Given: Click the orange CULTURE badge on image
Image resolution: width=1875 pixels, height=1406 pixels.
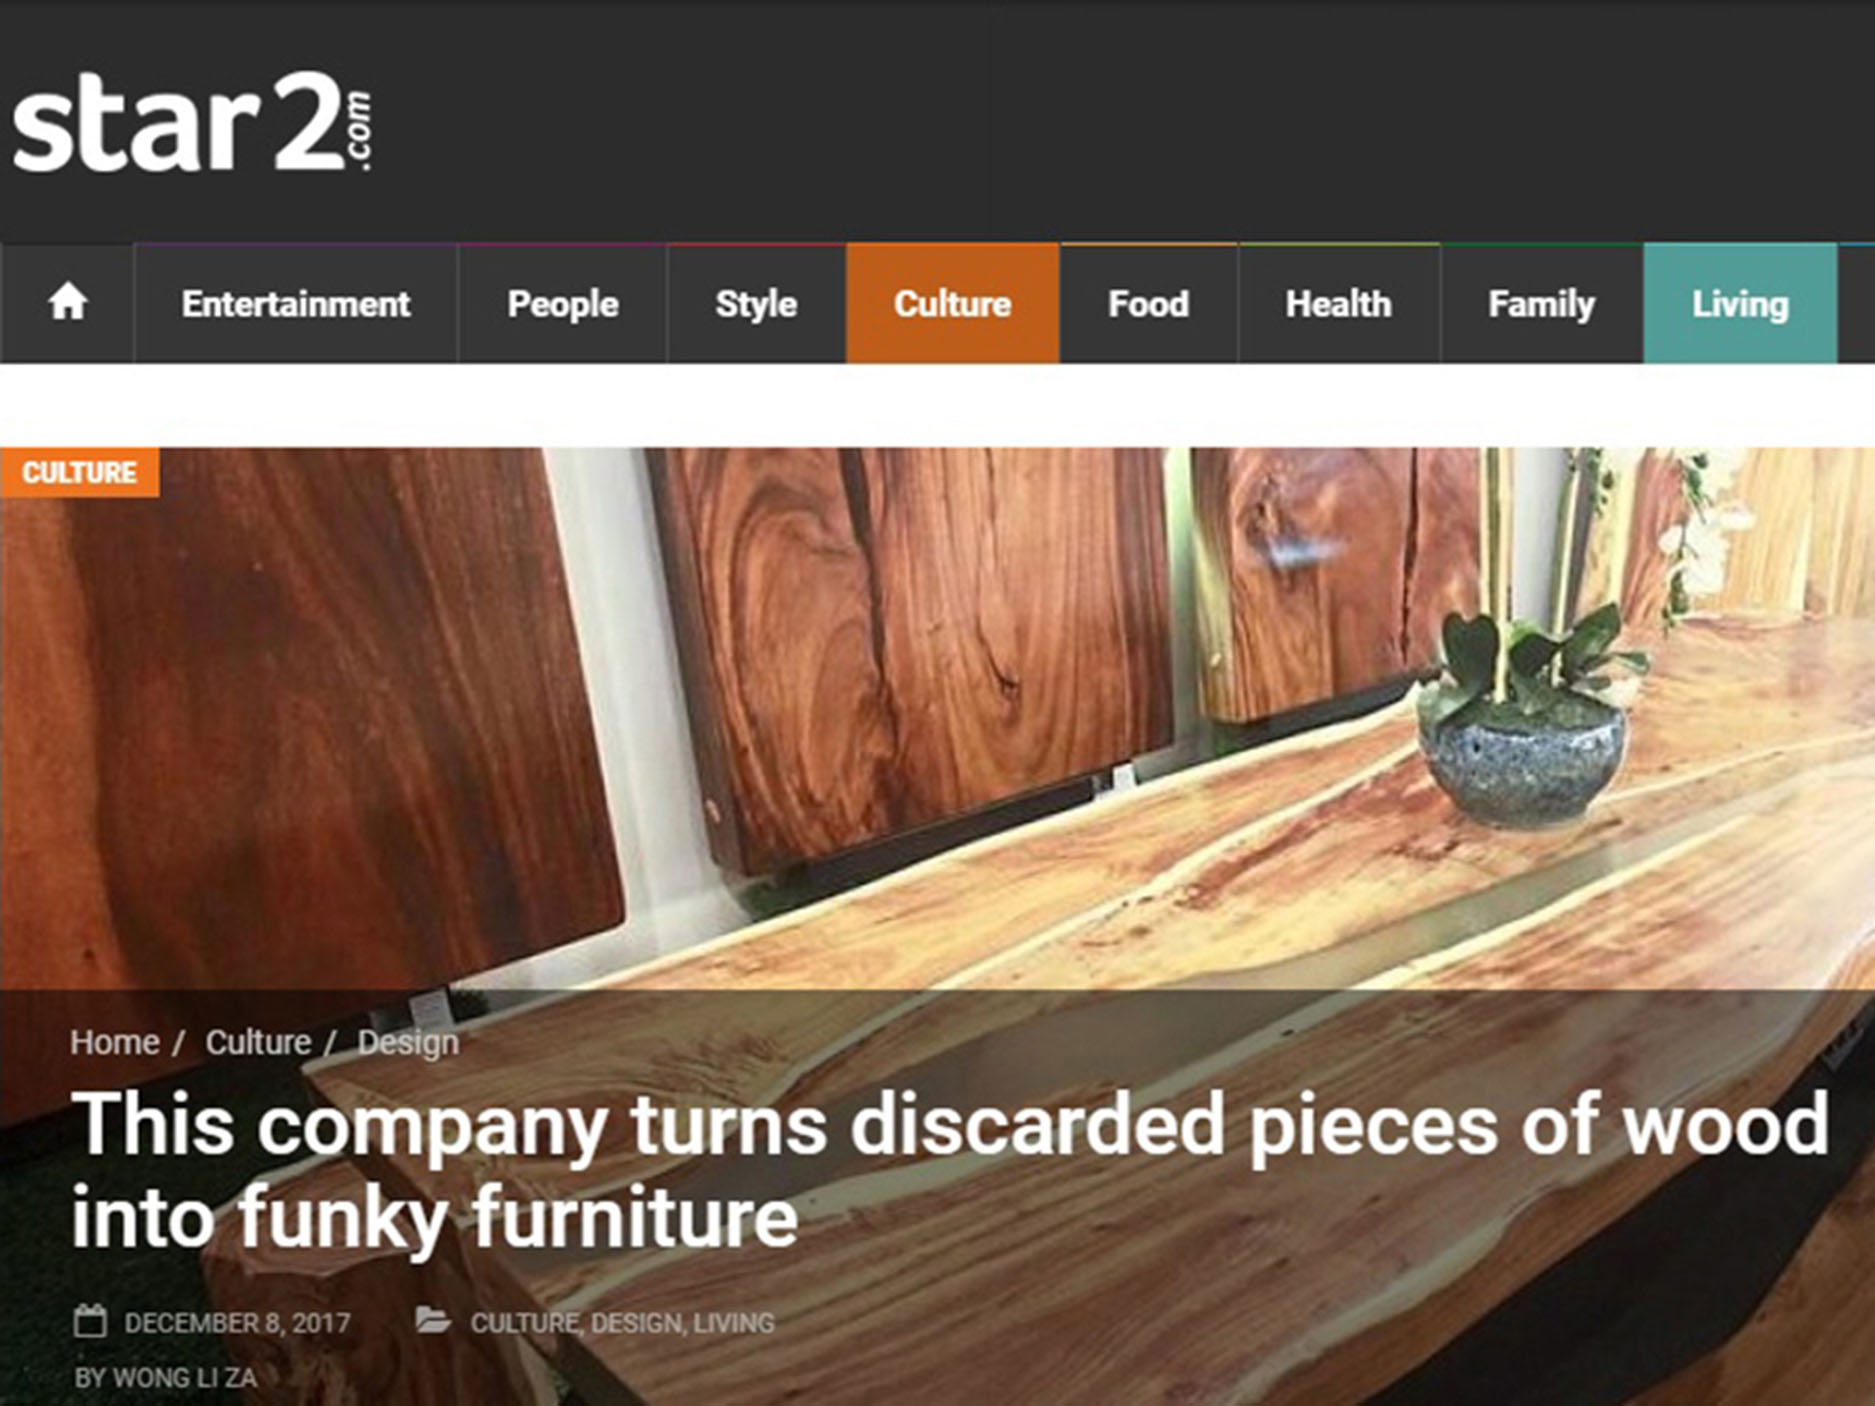Looking at the screenshot, I should click(79, 472).
